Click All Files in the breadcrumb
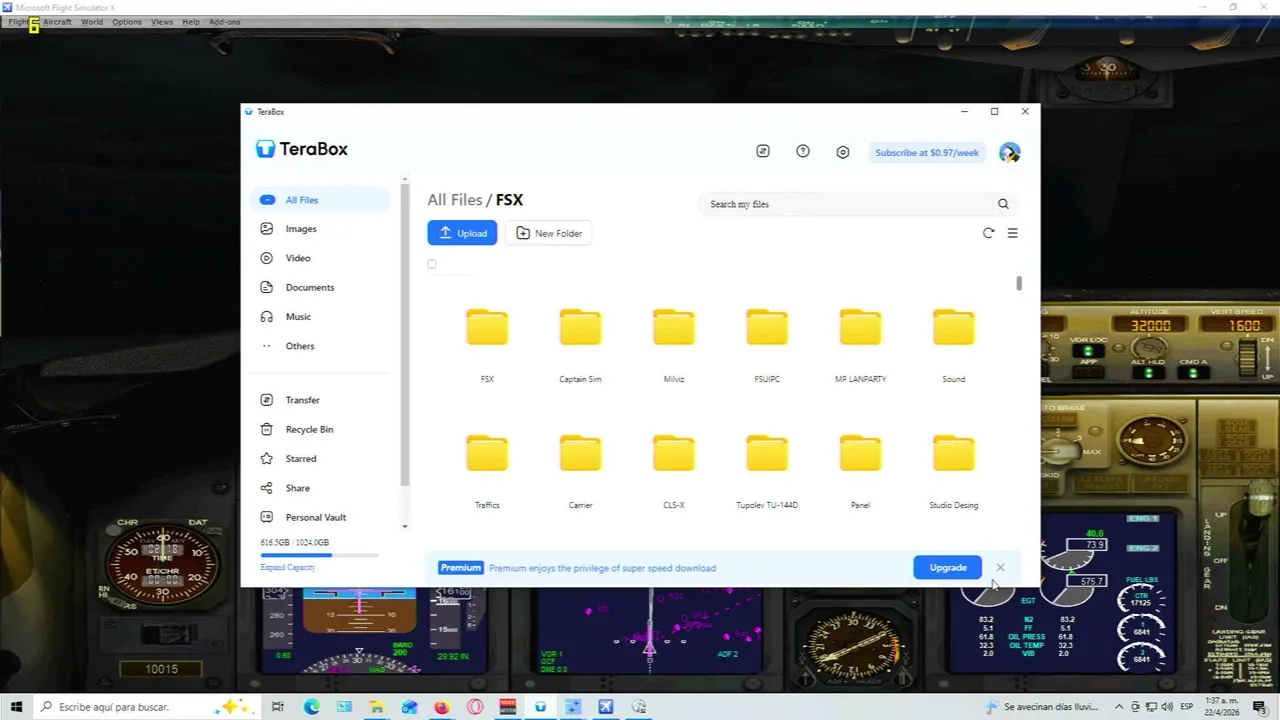 pos(455,200)
